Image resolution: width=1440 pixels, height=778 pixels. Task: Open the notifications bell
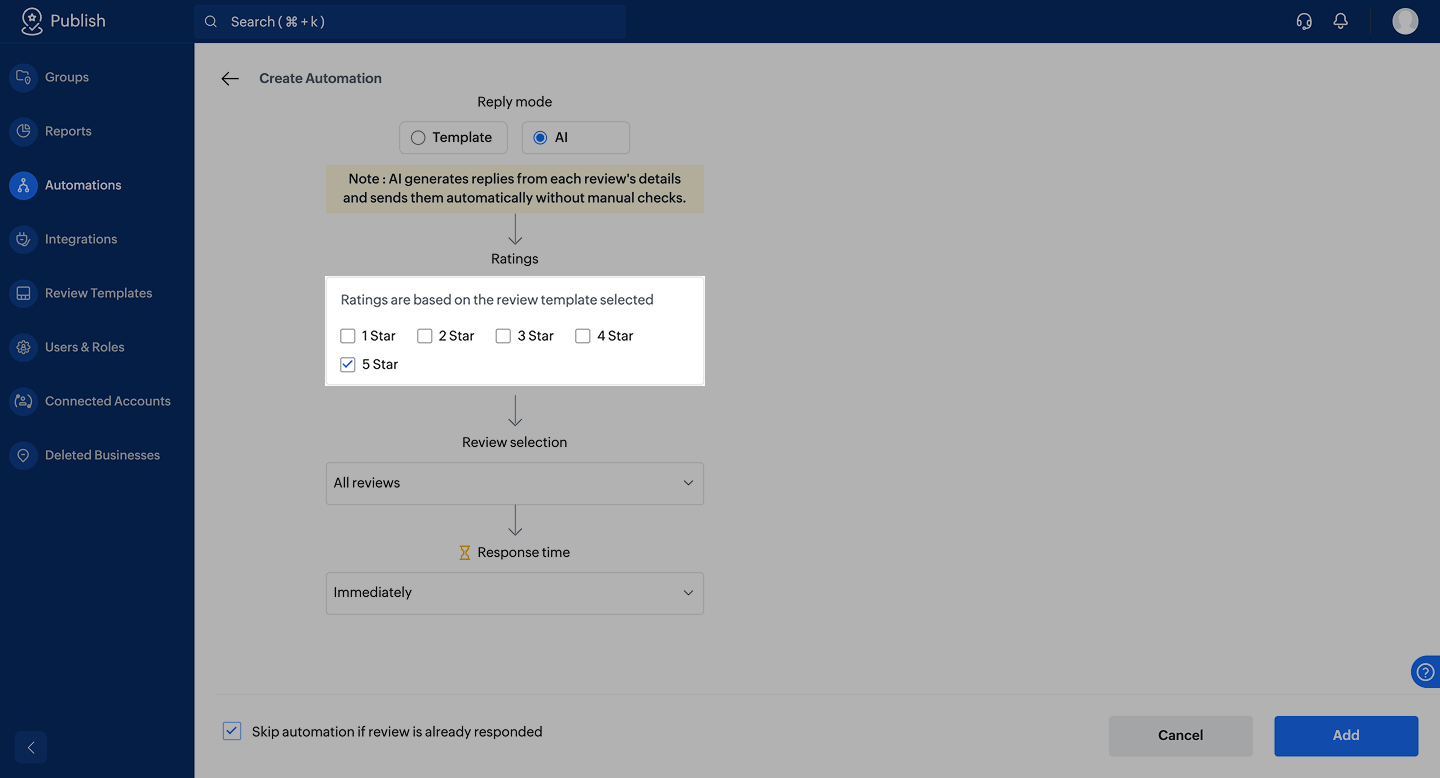tap(1341, 21)
